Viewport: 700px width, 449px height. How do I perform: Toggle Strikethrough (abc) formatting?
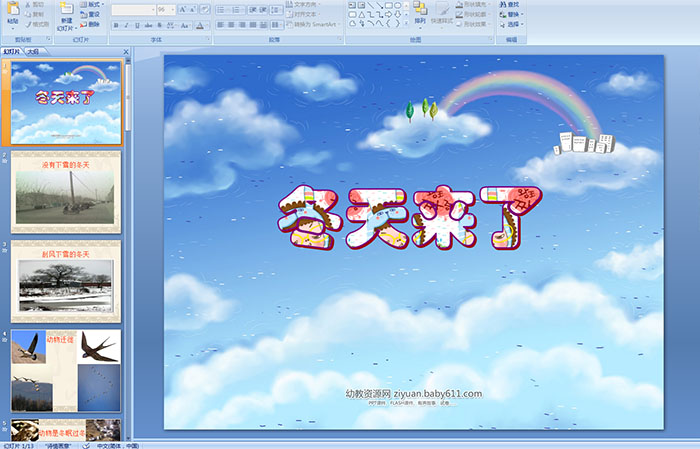pyautogui.click(x=148, y=25)
